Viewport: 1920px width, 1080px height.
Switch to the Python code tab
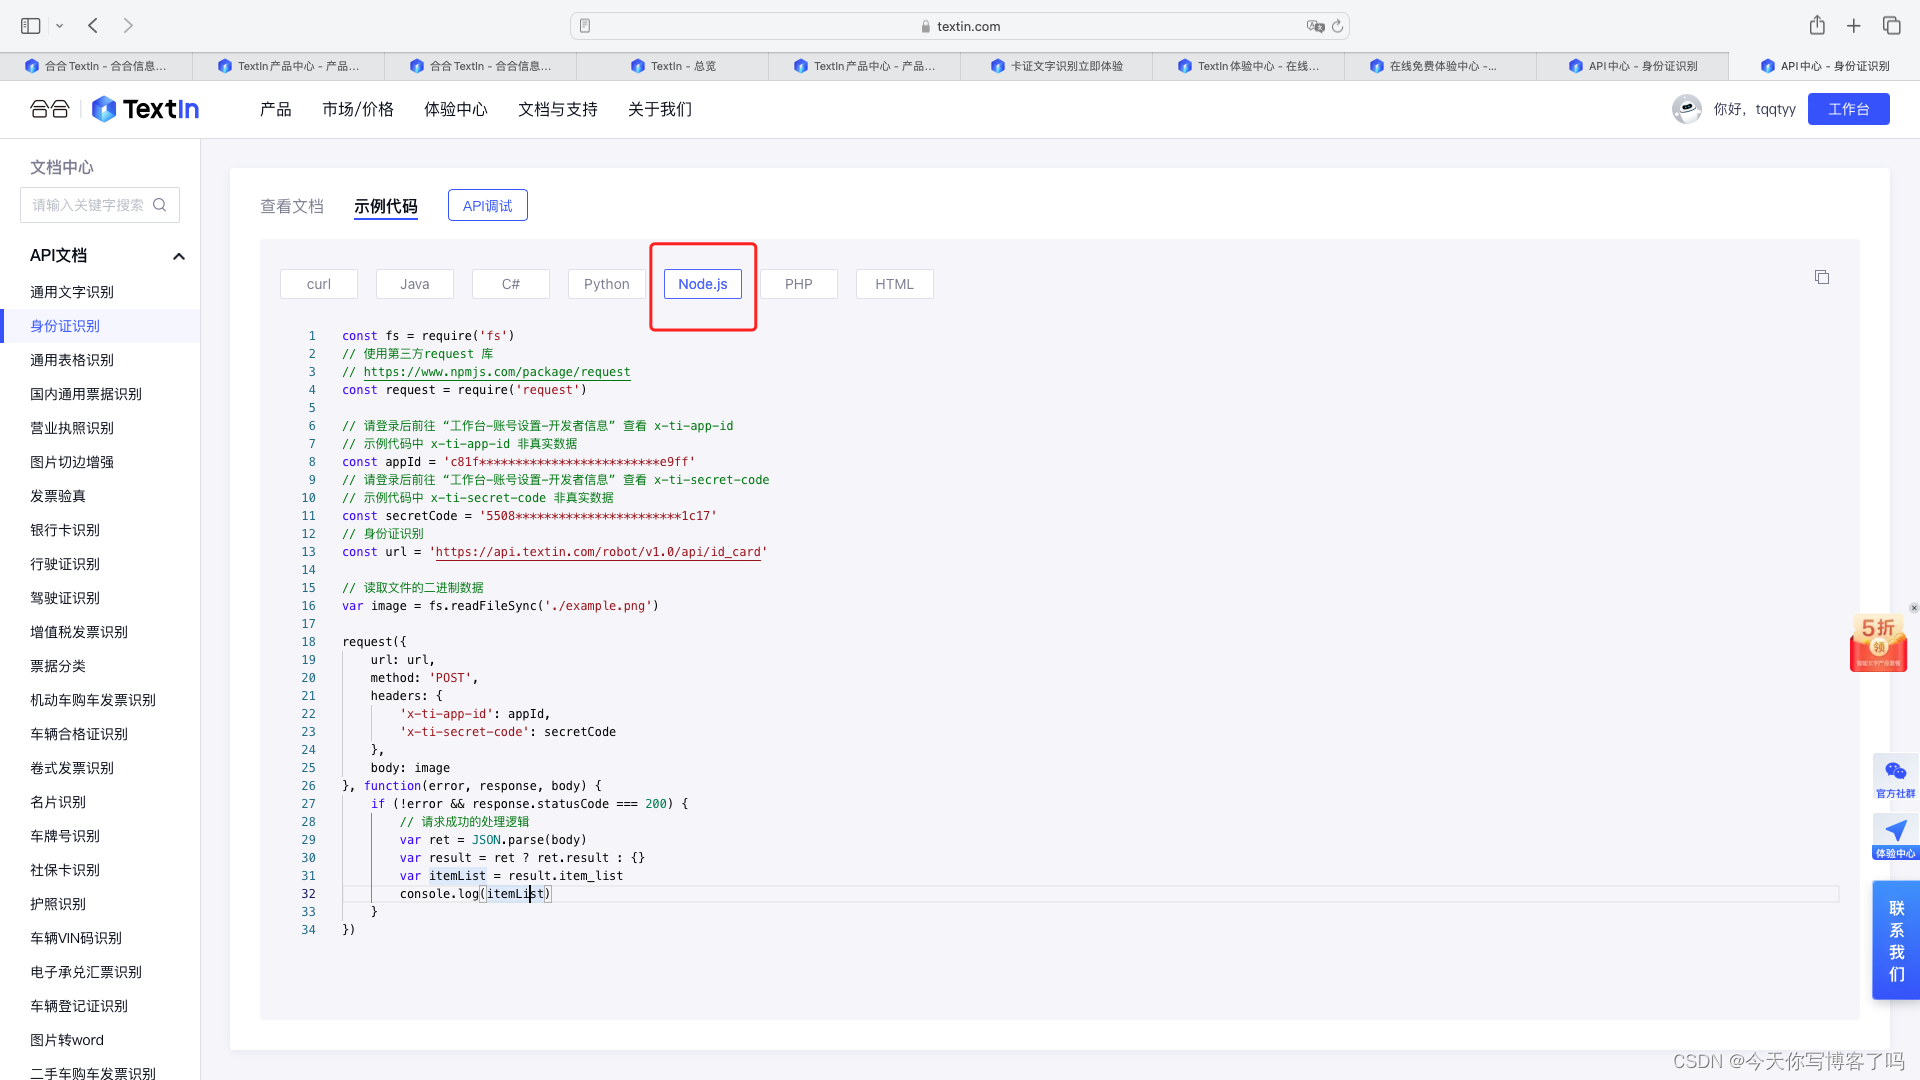click(x=606, y=284)
